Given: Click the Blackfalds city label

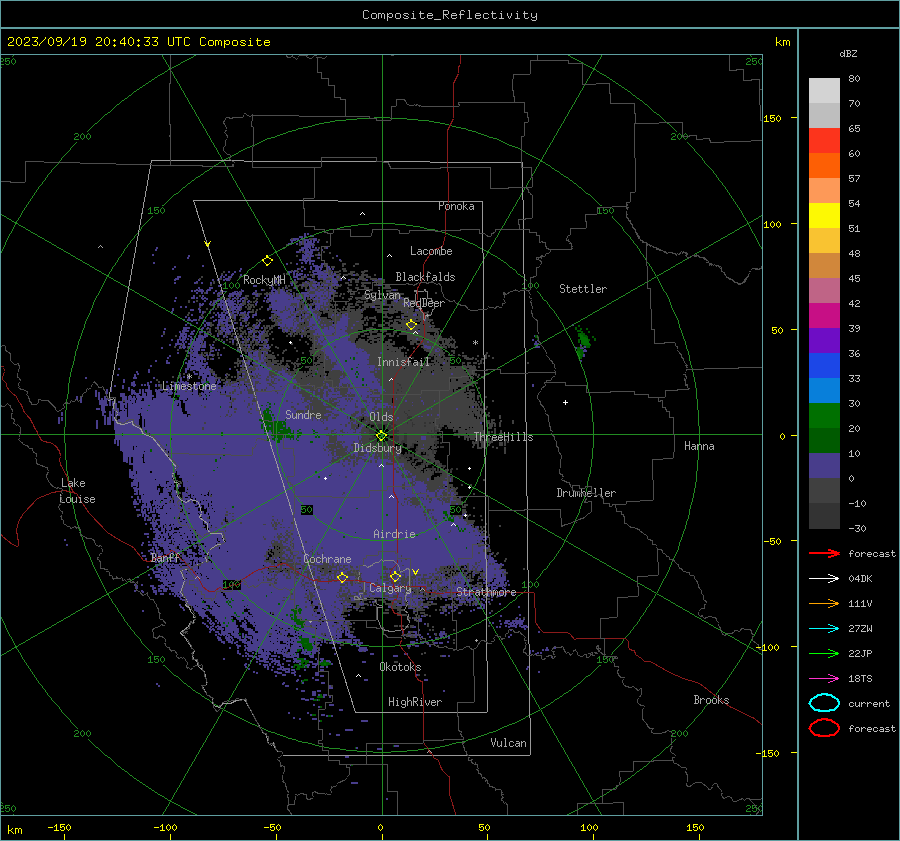Looking at the screenshot, I should (425, 277).
